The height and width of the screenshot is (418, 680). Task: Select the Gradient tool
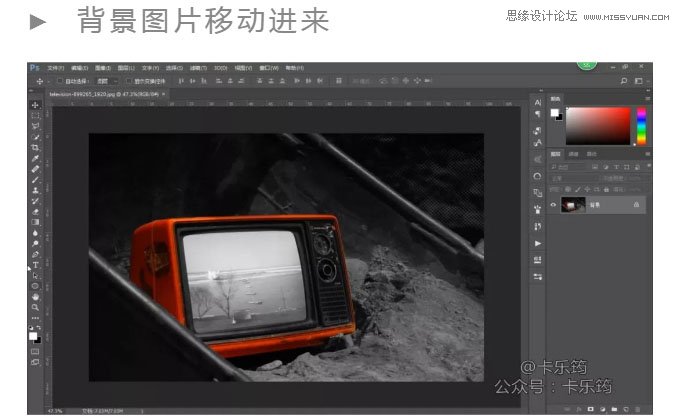coord(36,222)
